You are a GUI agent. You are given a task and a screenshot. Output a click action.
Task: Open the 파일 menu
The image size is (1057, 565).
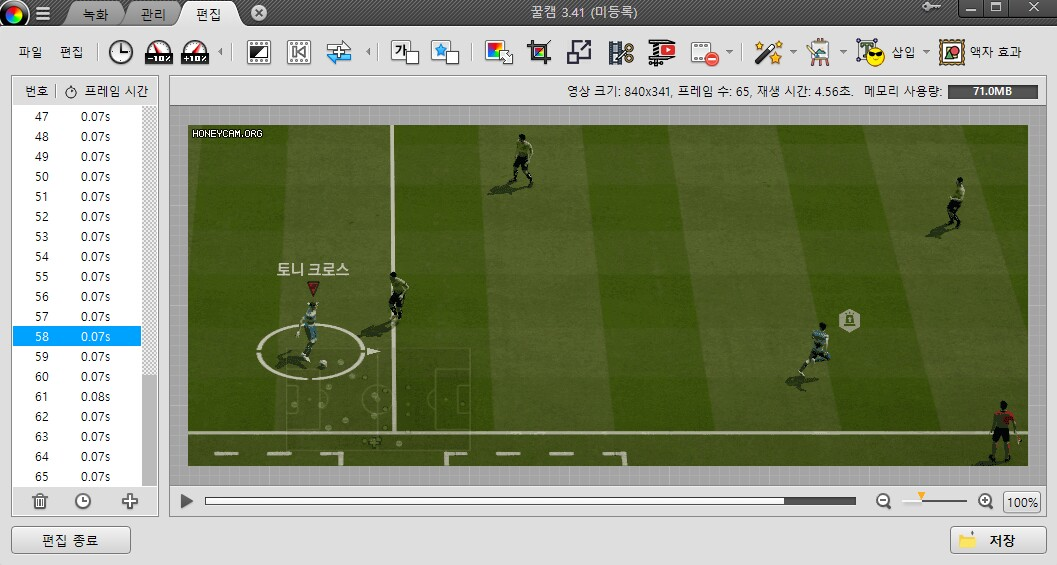(30, 52)
